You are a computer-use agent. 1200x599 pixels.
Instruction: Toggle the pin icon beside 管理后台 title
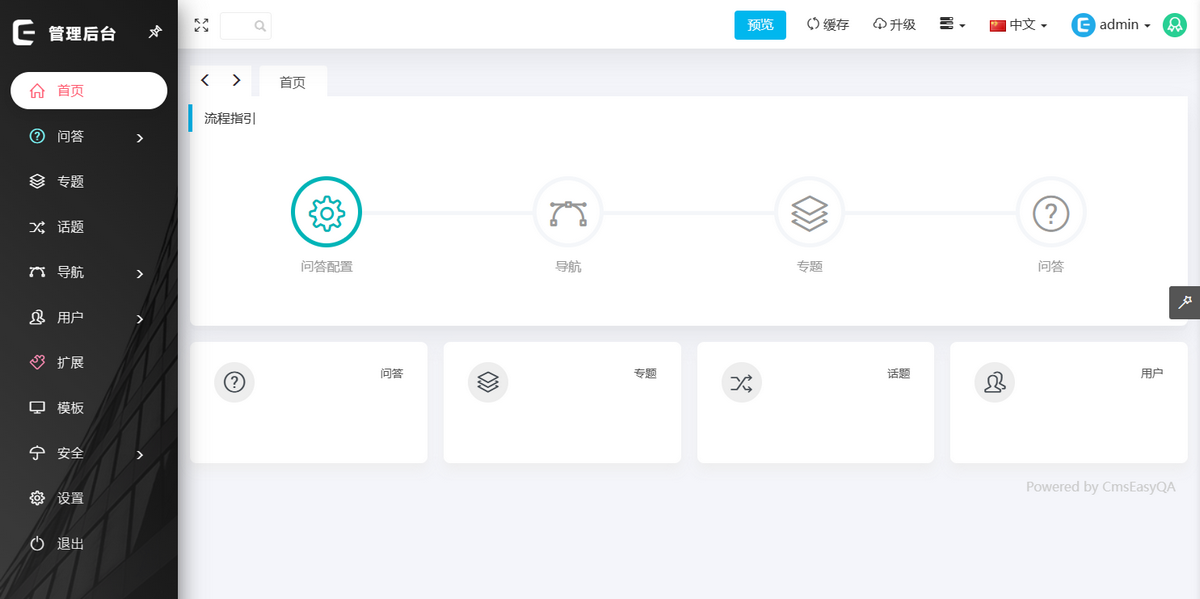(155, 32)
